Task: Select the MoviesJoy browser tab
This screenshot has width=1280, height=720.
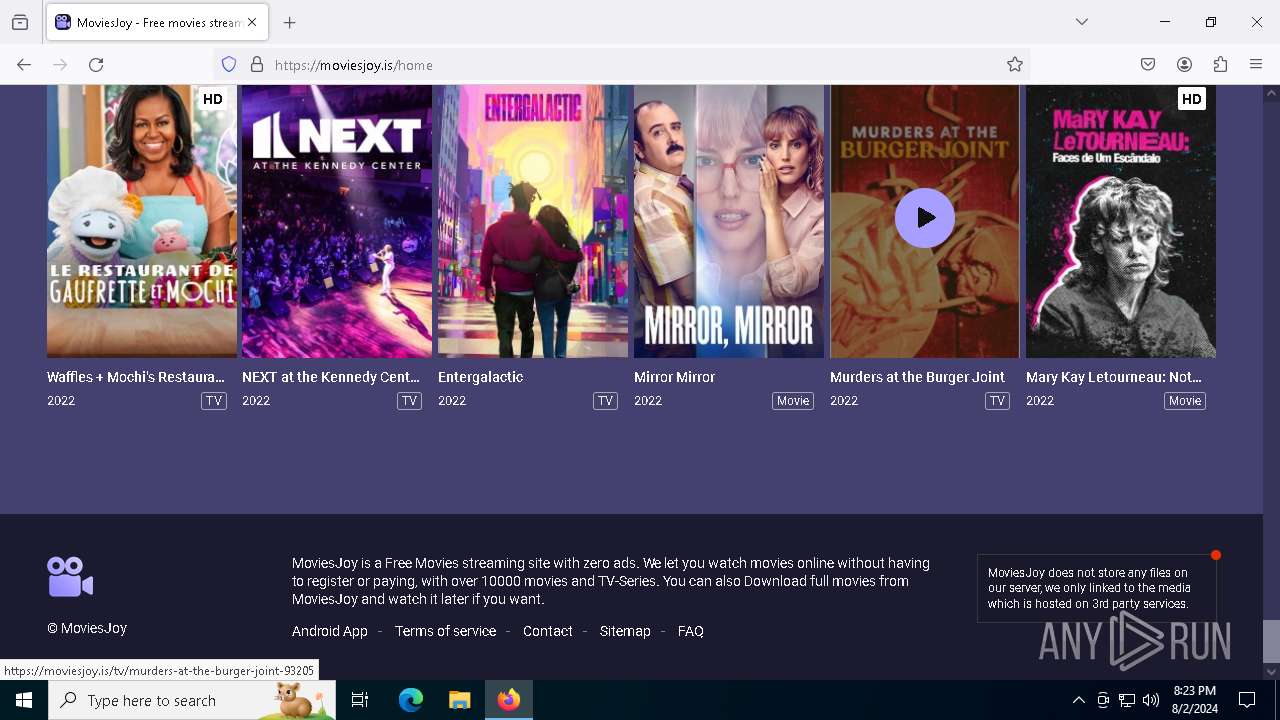Action: [157, 22]
